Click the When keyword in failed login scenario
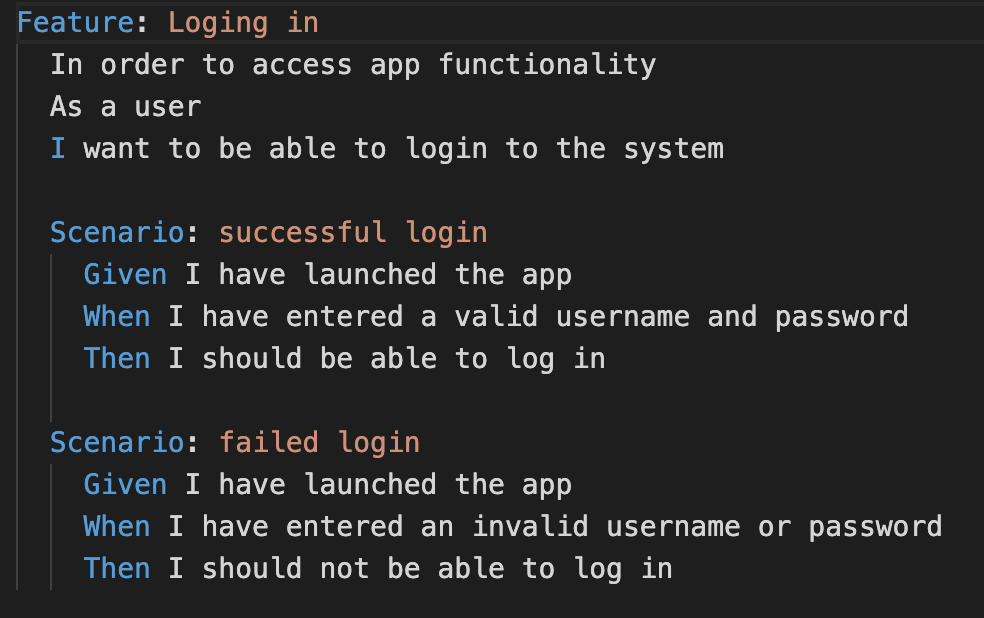Image resolution: width=984 pixels, height=618 pixels. tap(117, 527)
